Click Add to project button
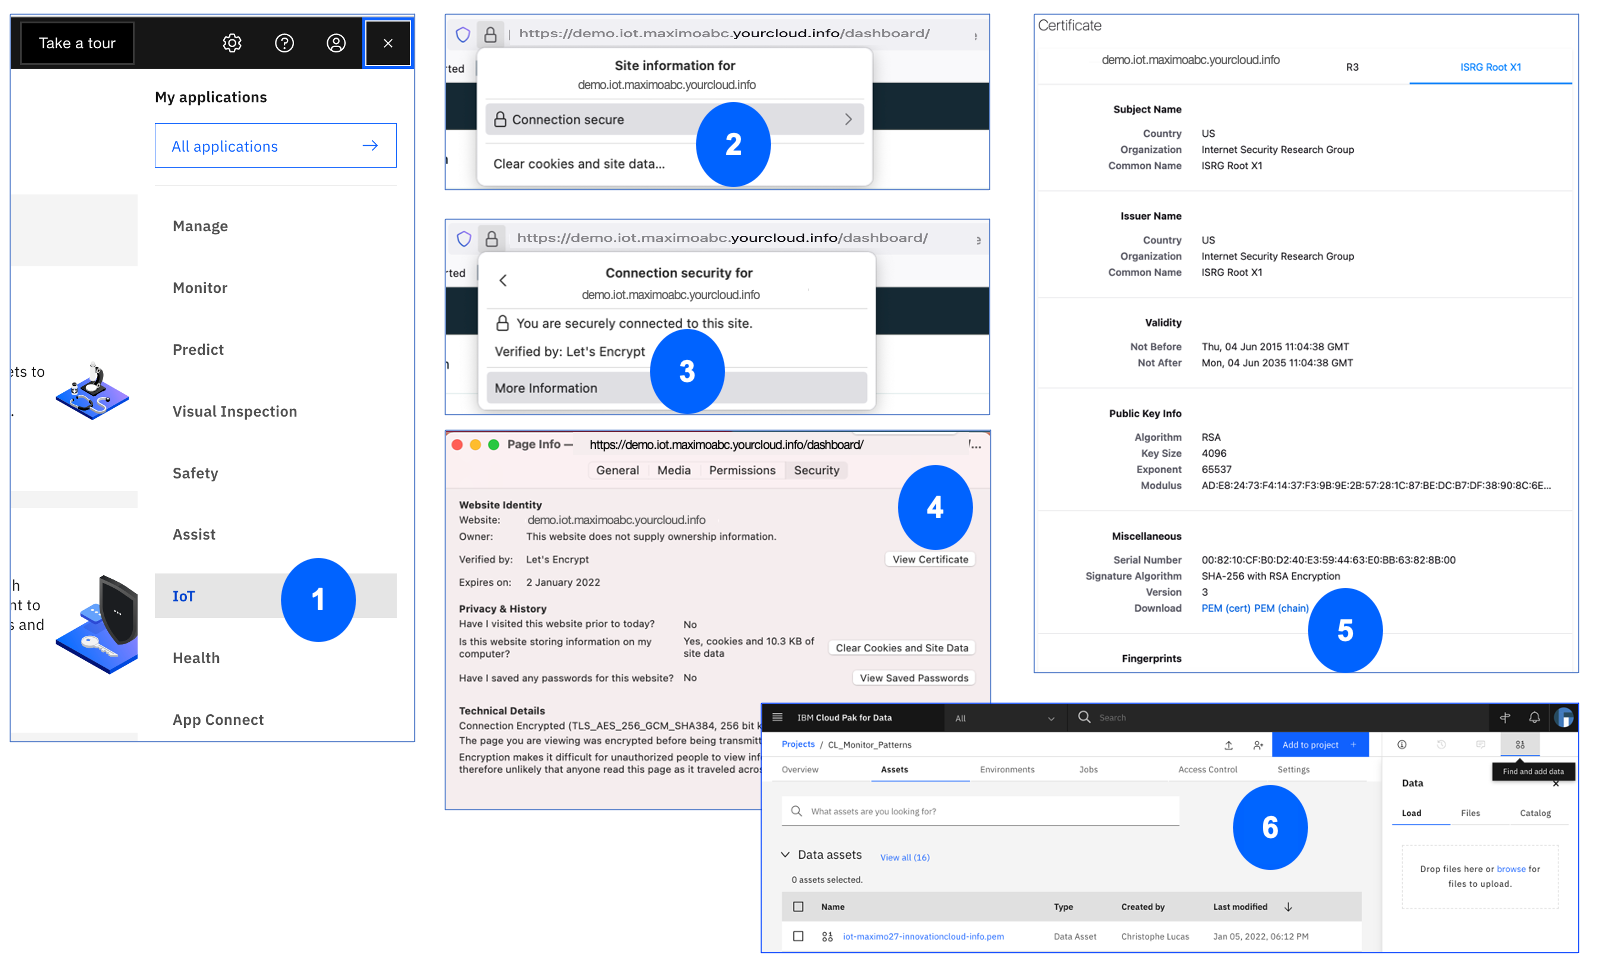The image size is (1600, 960). [x=1320, y=745]
